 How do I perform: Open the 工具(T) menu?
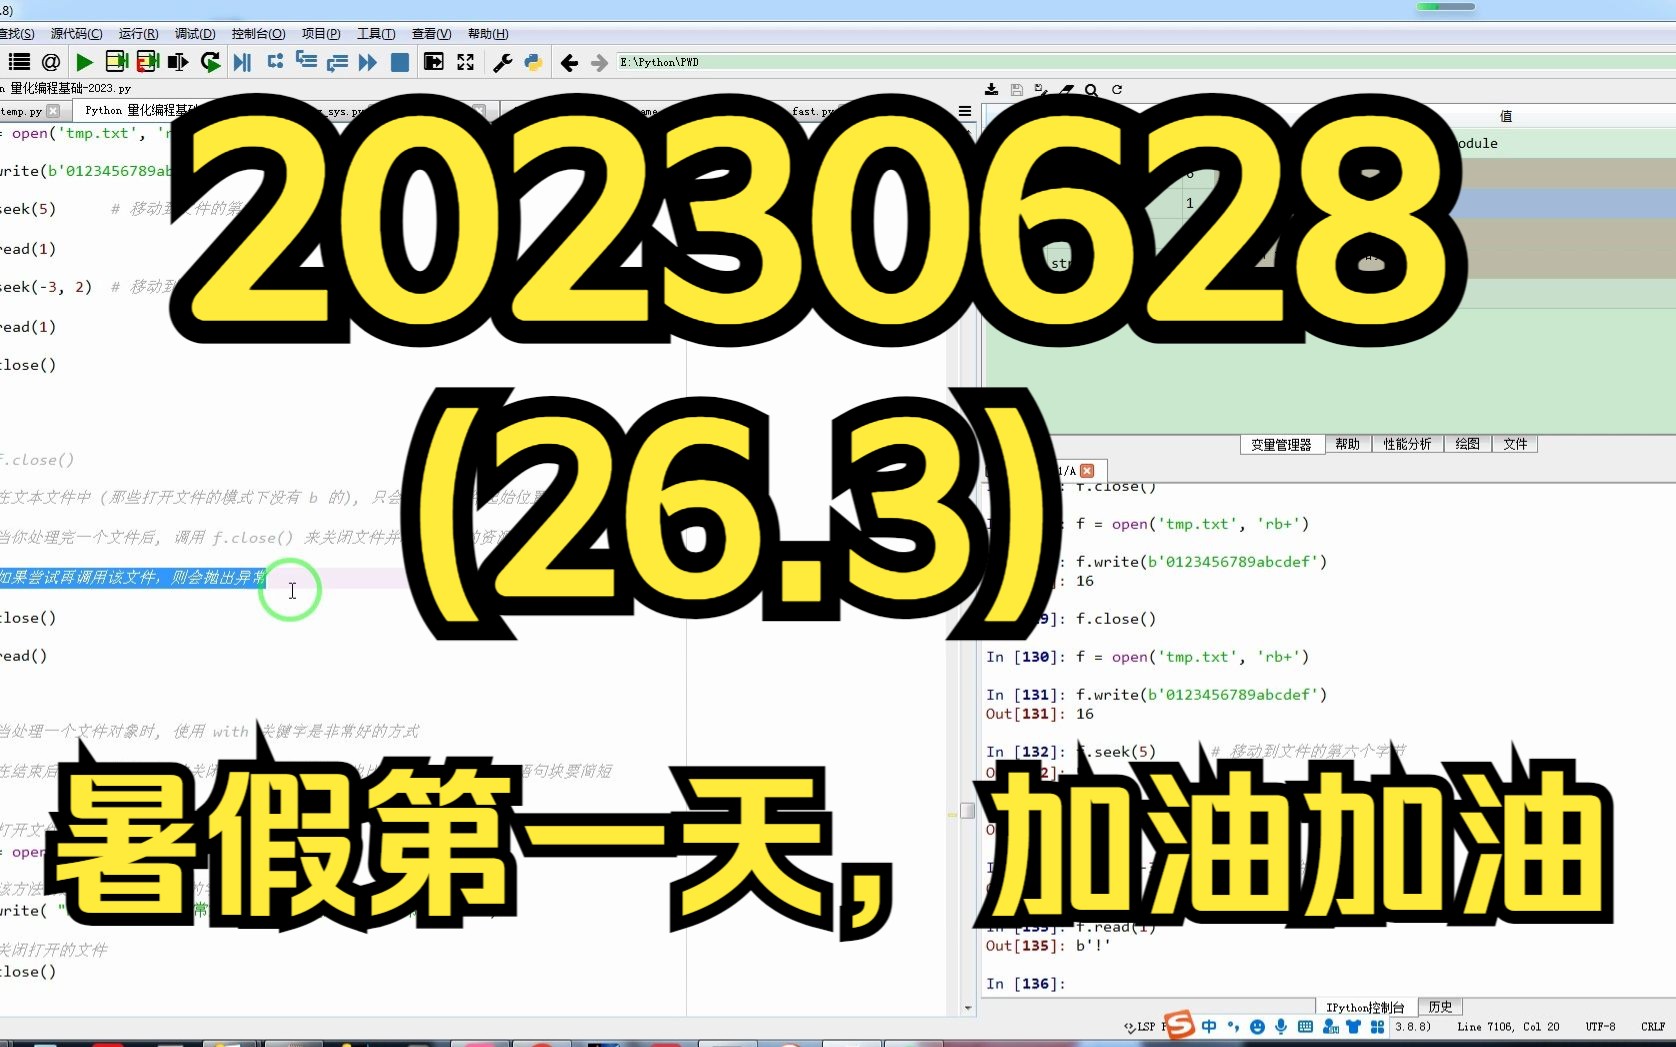tap(376, 34)
